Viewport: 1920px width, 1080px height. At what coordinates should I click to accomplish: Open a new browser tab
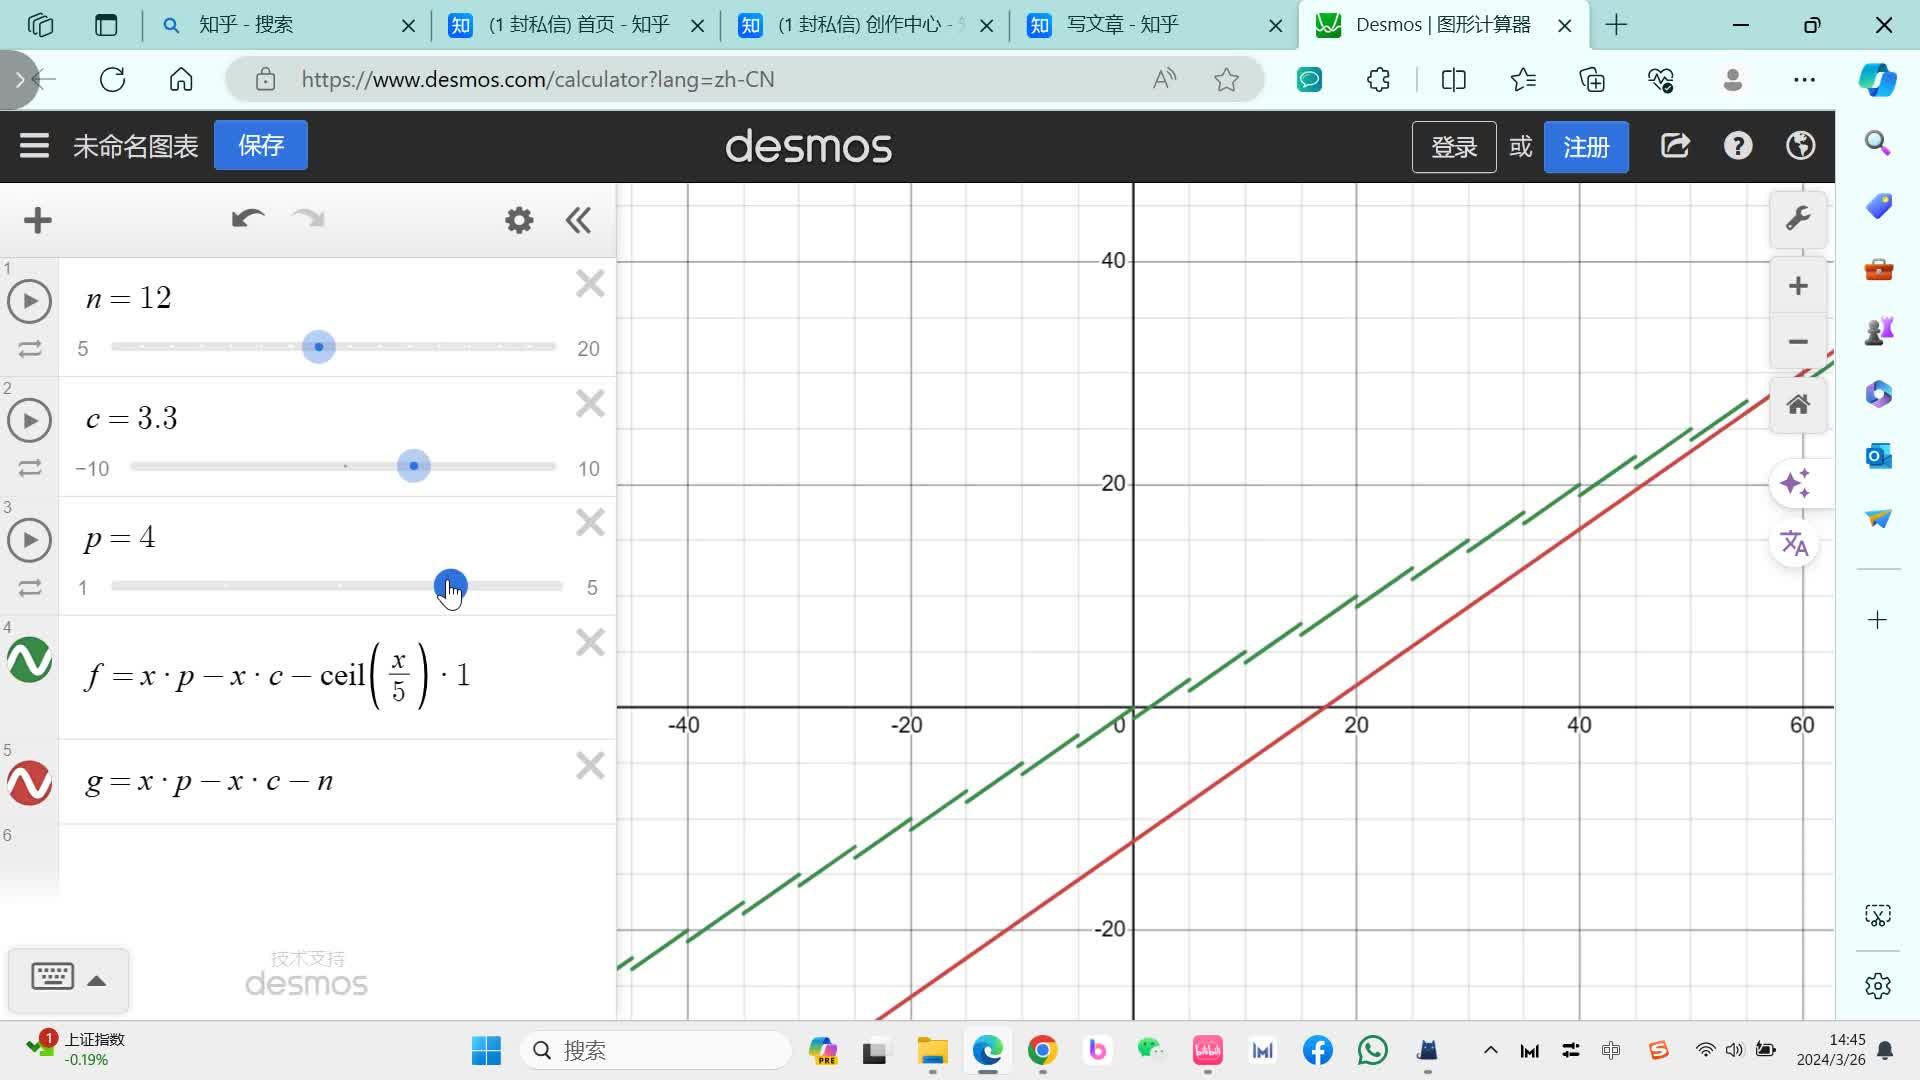pyautogui.click(x=1616, y=25)
